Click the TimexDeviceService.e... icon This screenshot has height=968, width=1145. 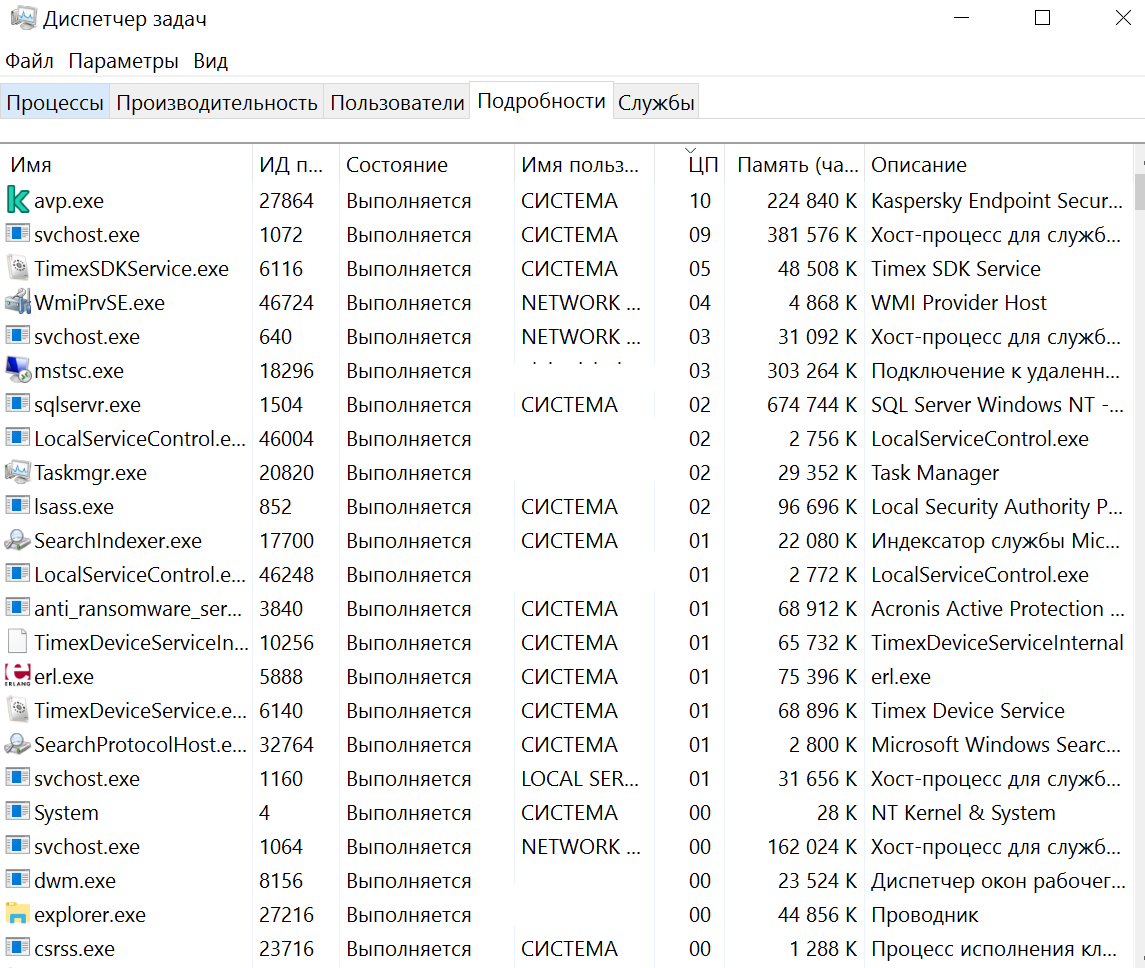18,710
